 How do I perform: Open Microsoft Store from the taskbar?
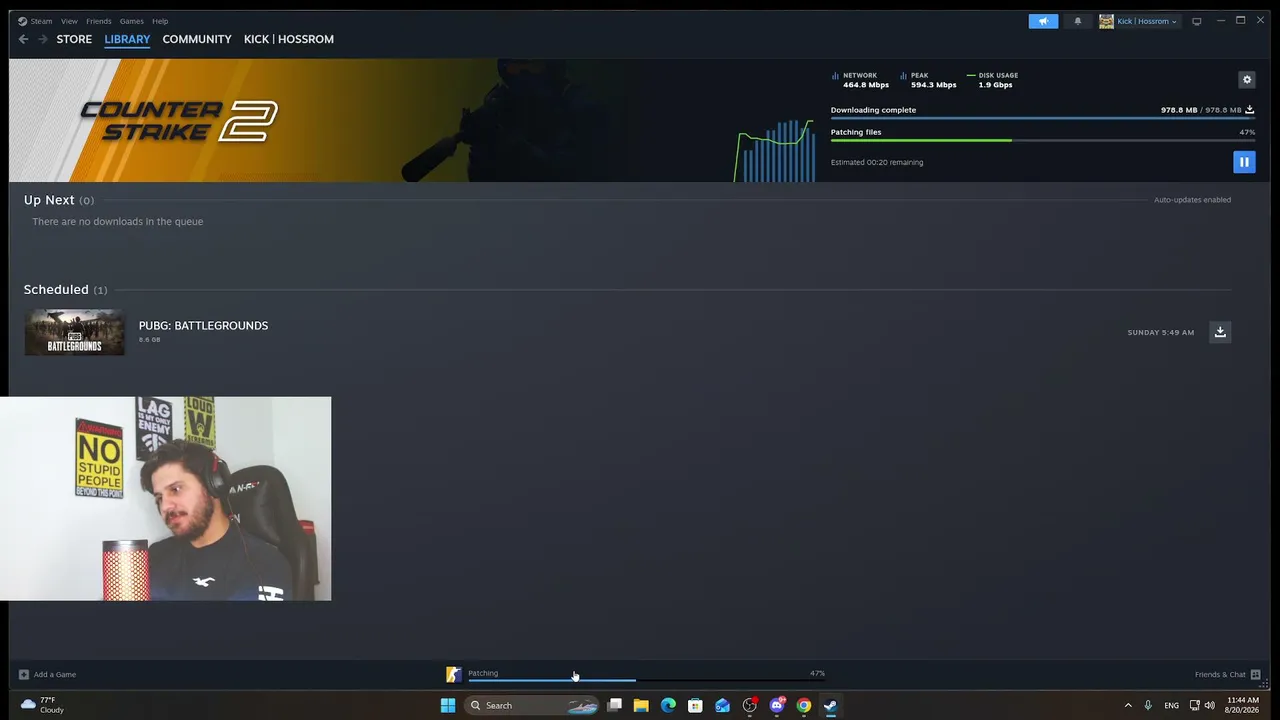(695, 705)
